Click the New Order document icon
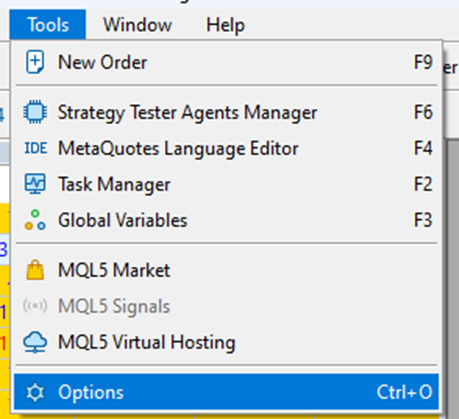The height and width of the screenshot is (419, 459). [35, 62]
